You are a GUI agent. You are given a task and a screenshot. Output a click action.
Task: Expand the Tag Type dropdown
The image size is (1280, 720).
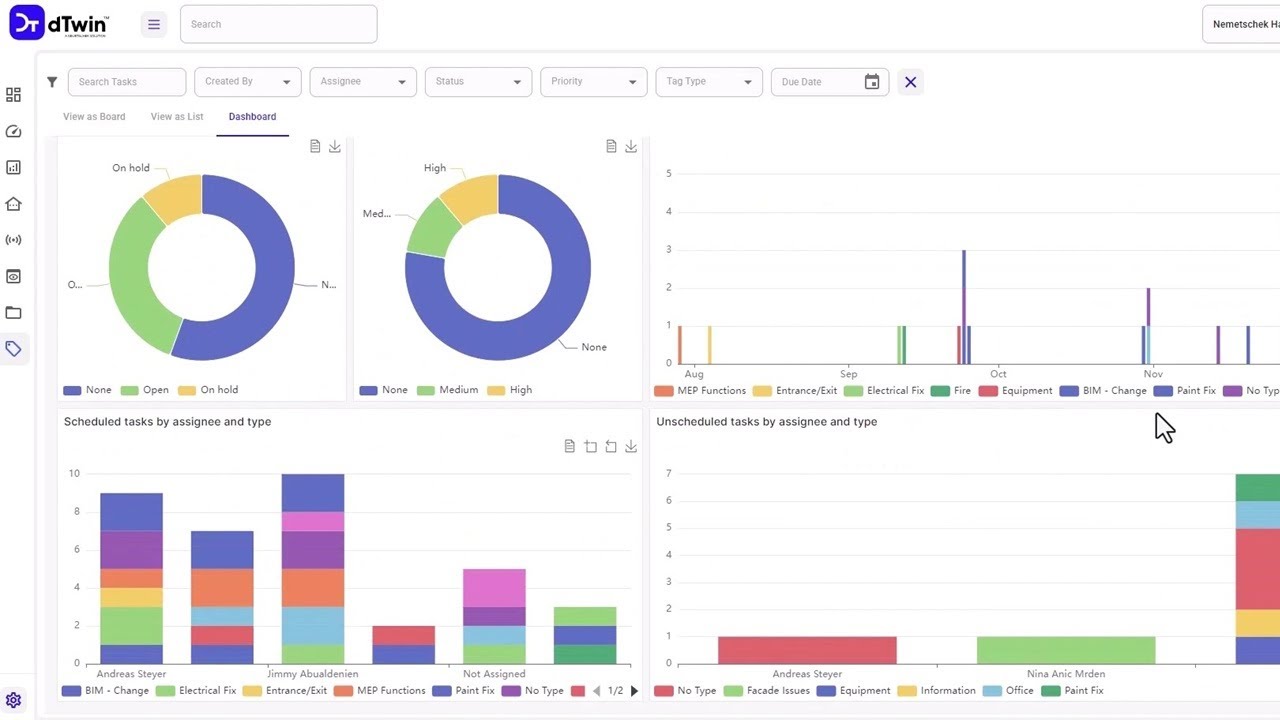709,82
